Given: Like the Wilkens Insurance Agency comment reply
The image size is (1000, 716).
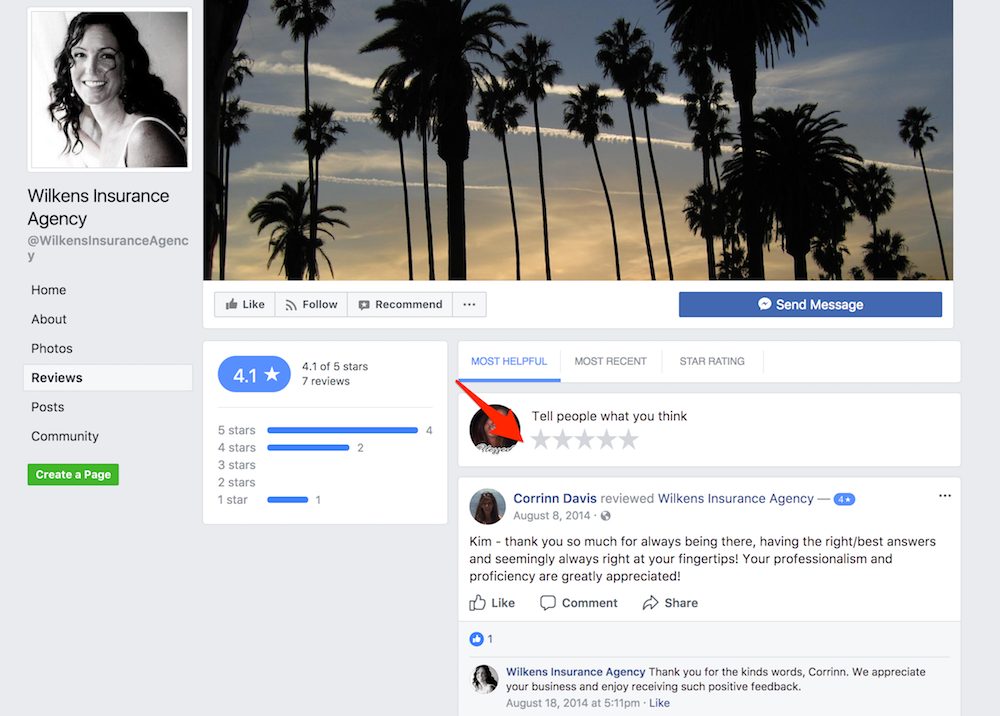Looking at the screenshot, I should point(659,703).
